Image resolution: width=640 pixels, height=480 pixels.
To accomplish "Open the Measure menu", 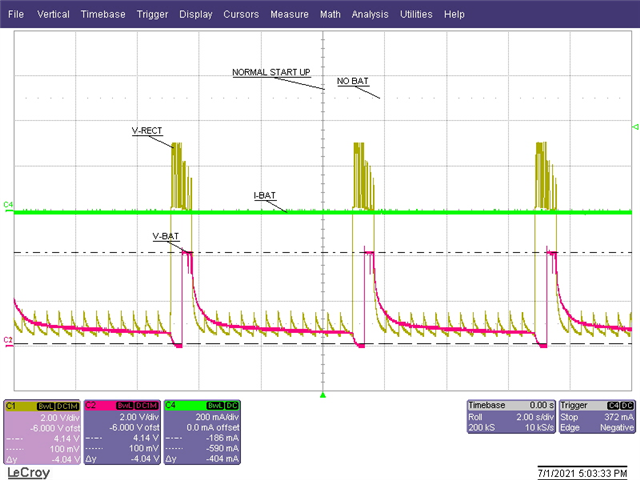I will [289, 14].
